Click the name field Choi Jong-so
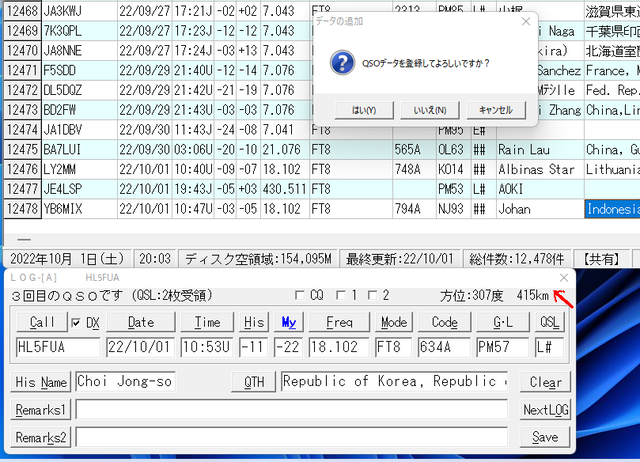This screenshot has height=462, width=640. coord(126,382)
